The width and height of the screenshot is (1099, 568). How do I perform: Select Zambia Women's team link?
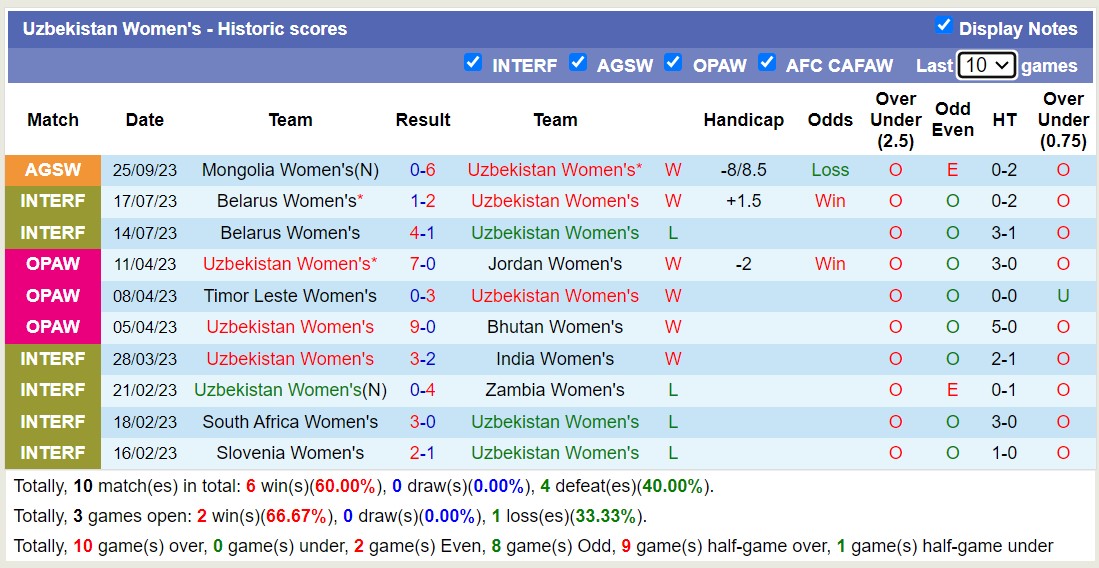click(555, 390)
